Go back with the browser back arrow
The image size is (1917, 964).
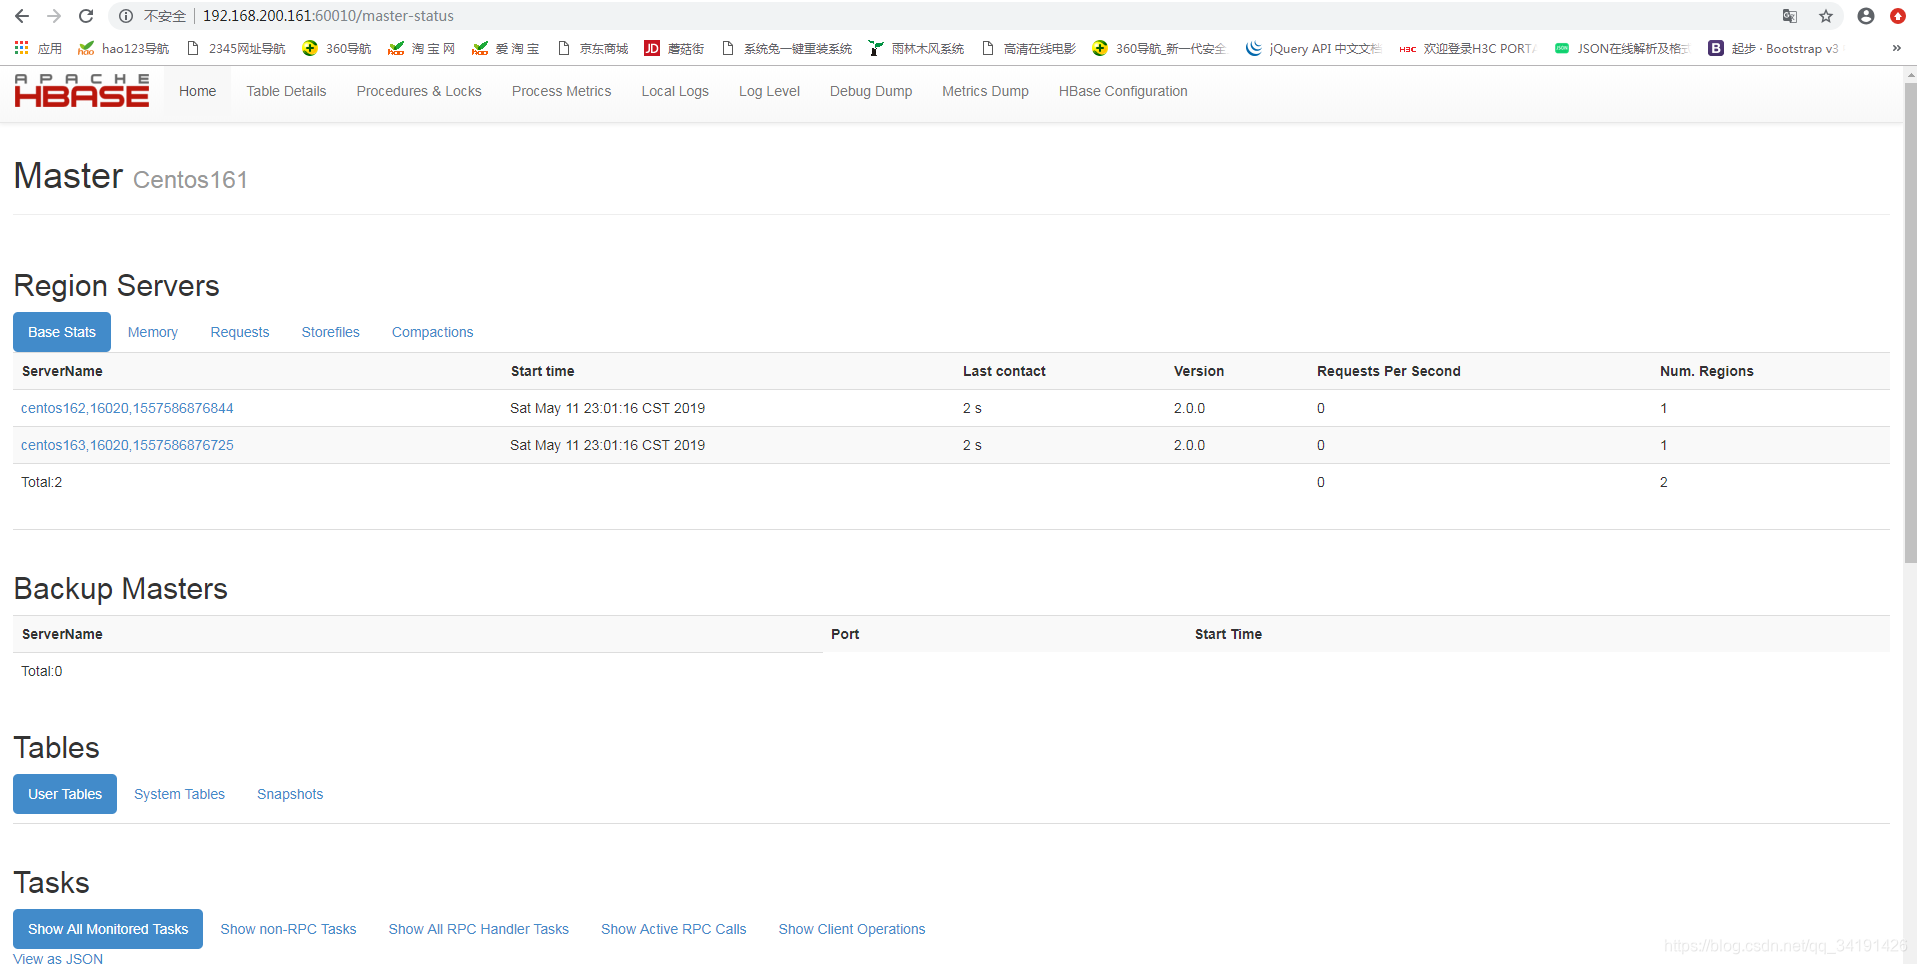22,16
